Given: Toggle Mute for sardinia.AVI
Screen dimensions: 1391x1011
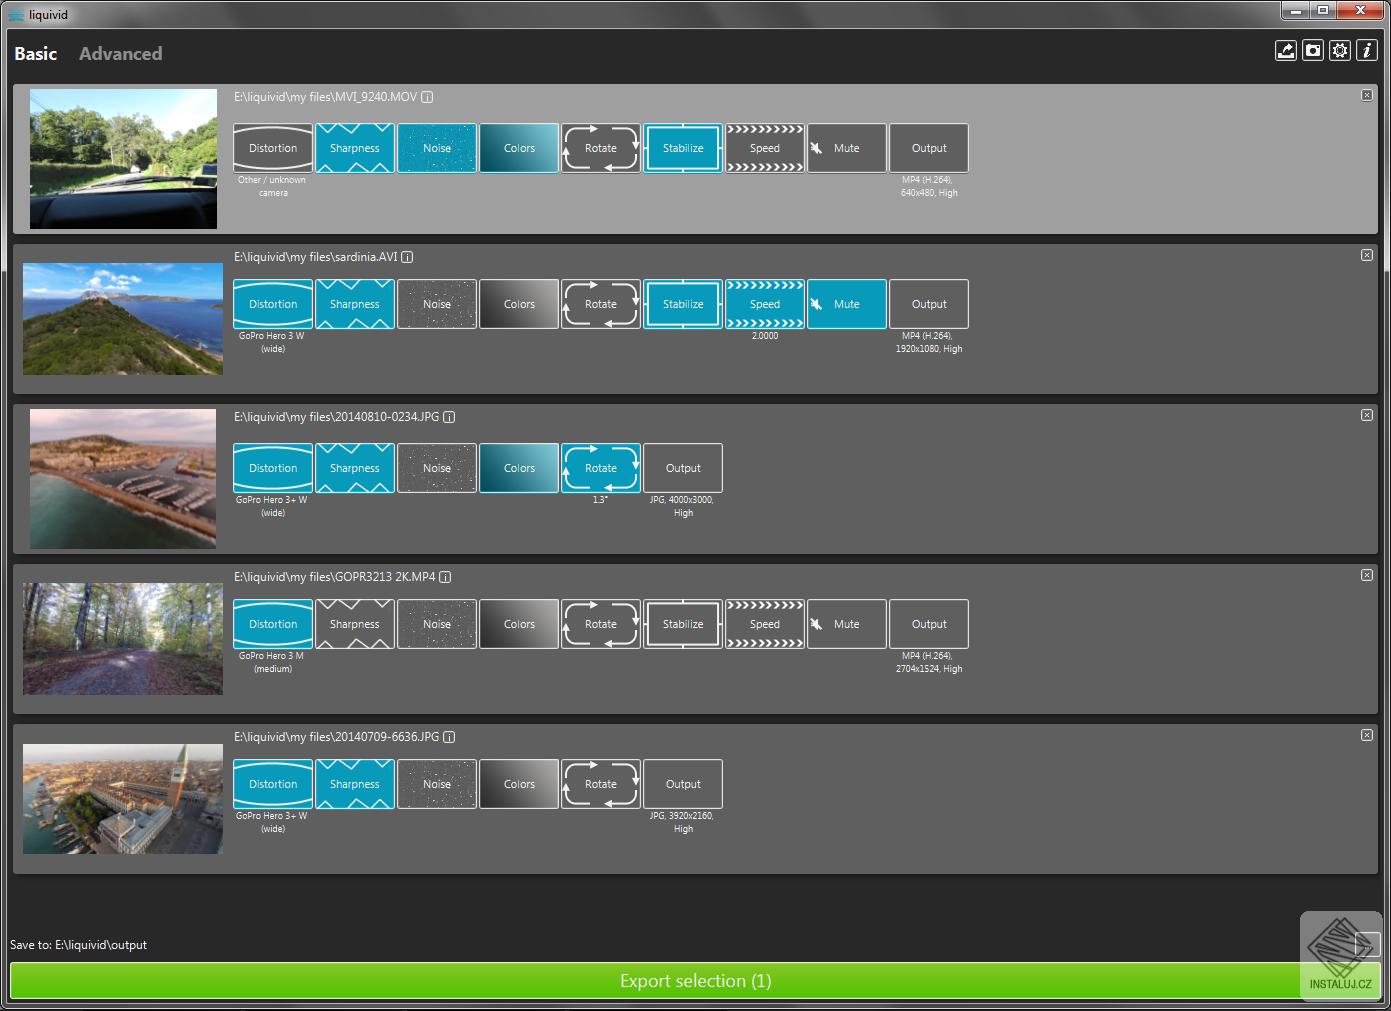Looking at the screenshot, I should 847,304.
